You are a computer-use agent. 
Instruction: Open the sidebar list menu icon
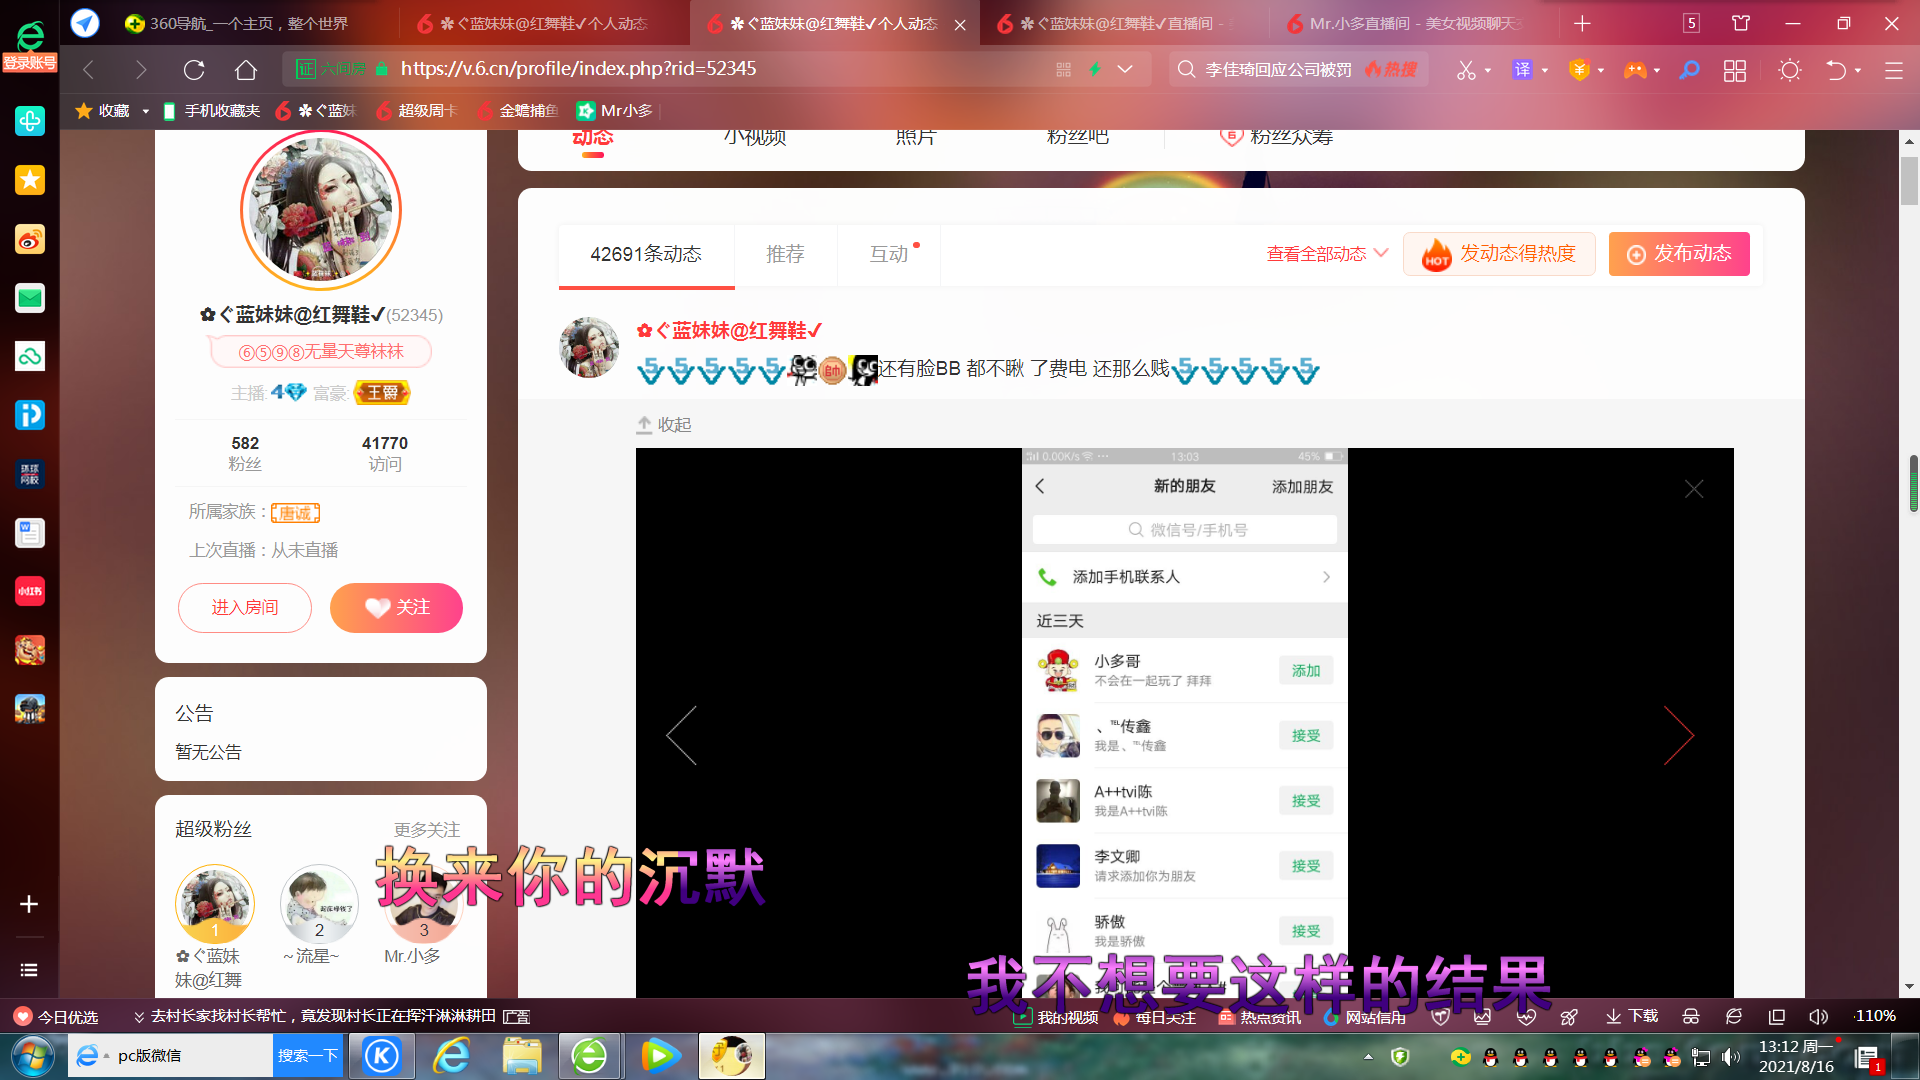pos(29,970)
